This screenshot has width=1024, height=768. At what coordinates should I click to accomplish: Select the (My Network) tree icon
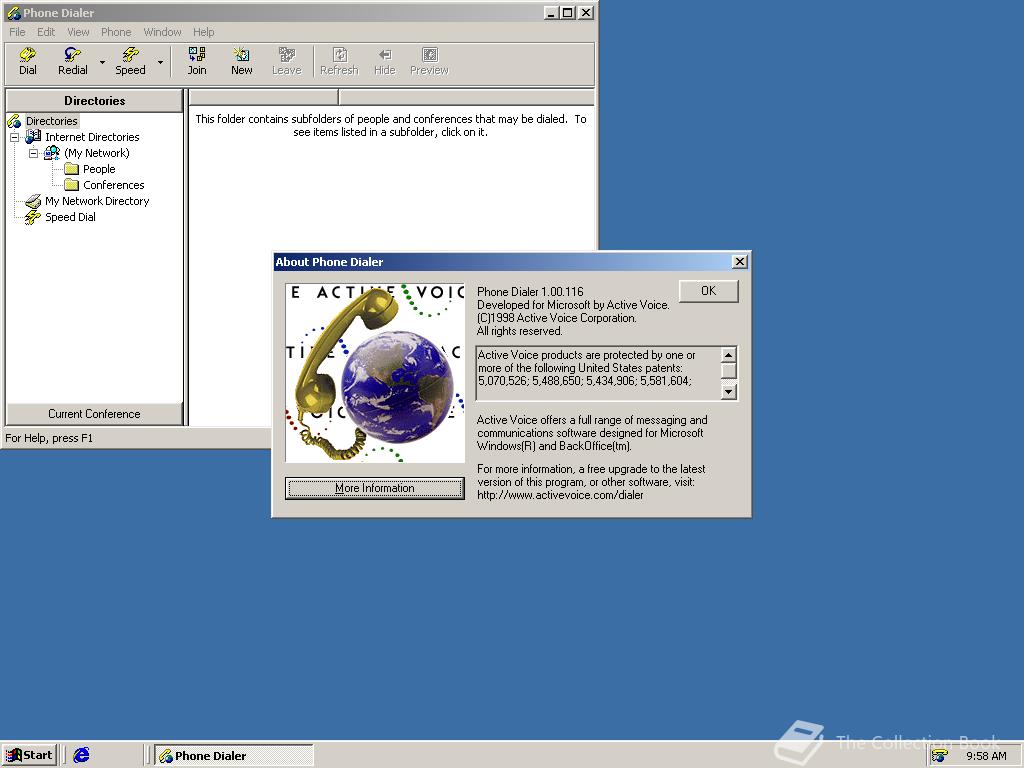(x=52, y=153)
